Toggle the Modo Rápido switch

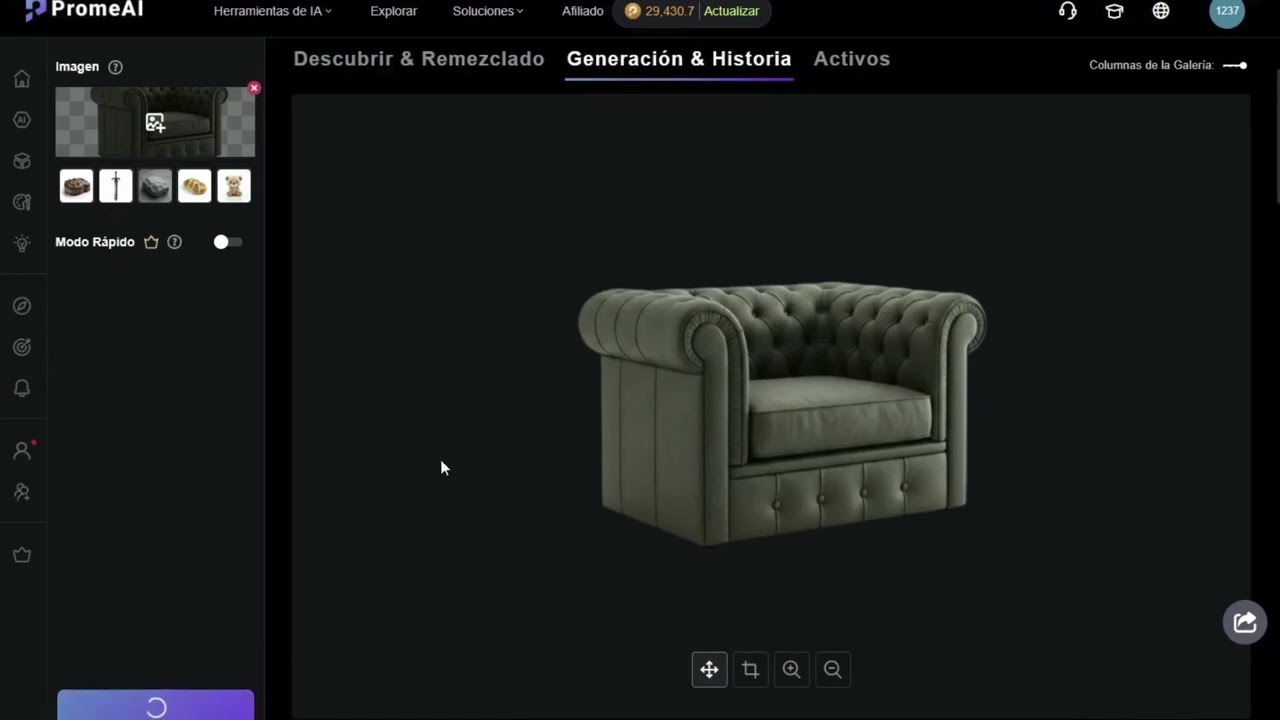[x=228, y=242]
